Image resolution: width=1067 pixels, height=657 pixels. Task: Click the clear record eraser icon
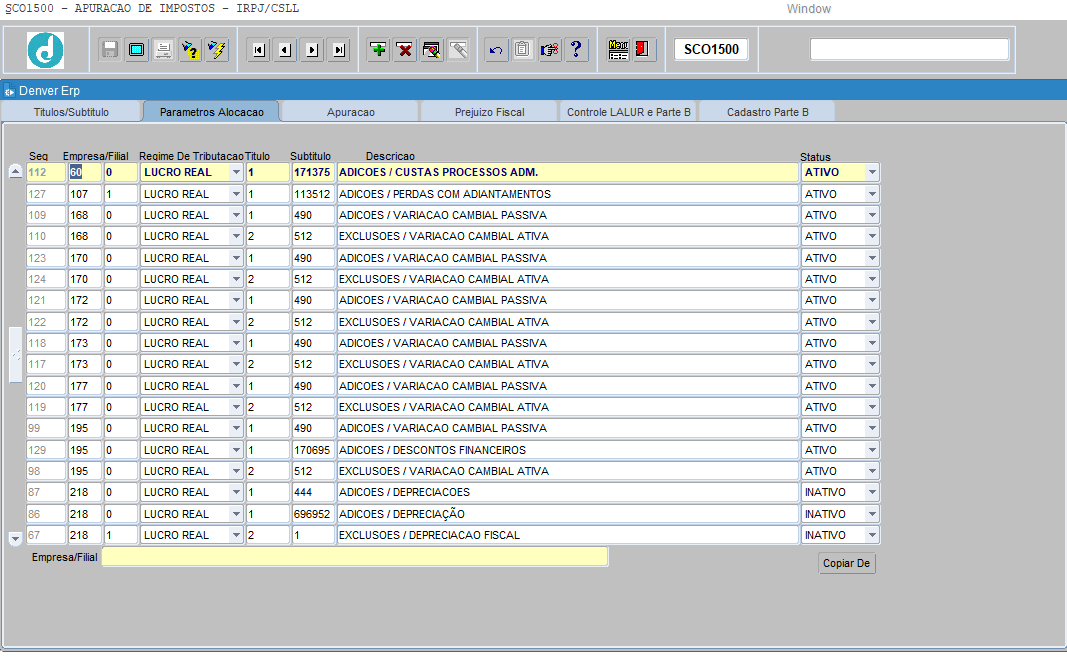point(431,50)
